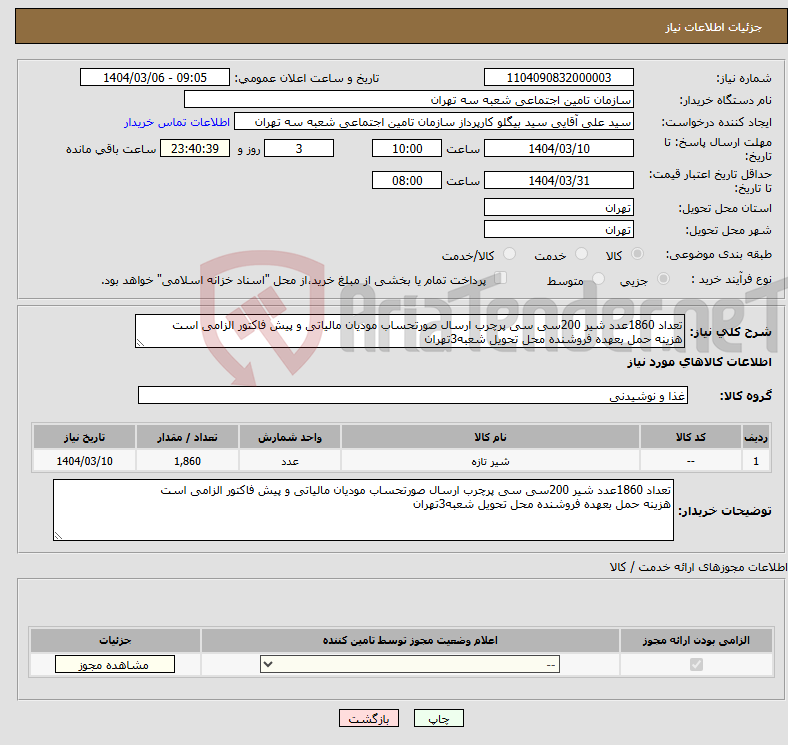Click the remaining days field showing 3

pos(299,148)
